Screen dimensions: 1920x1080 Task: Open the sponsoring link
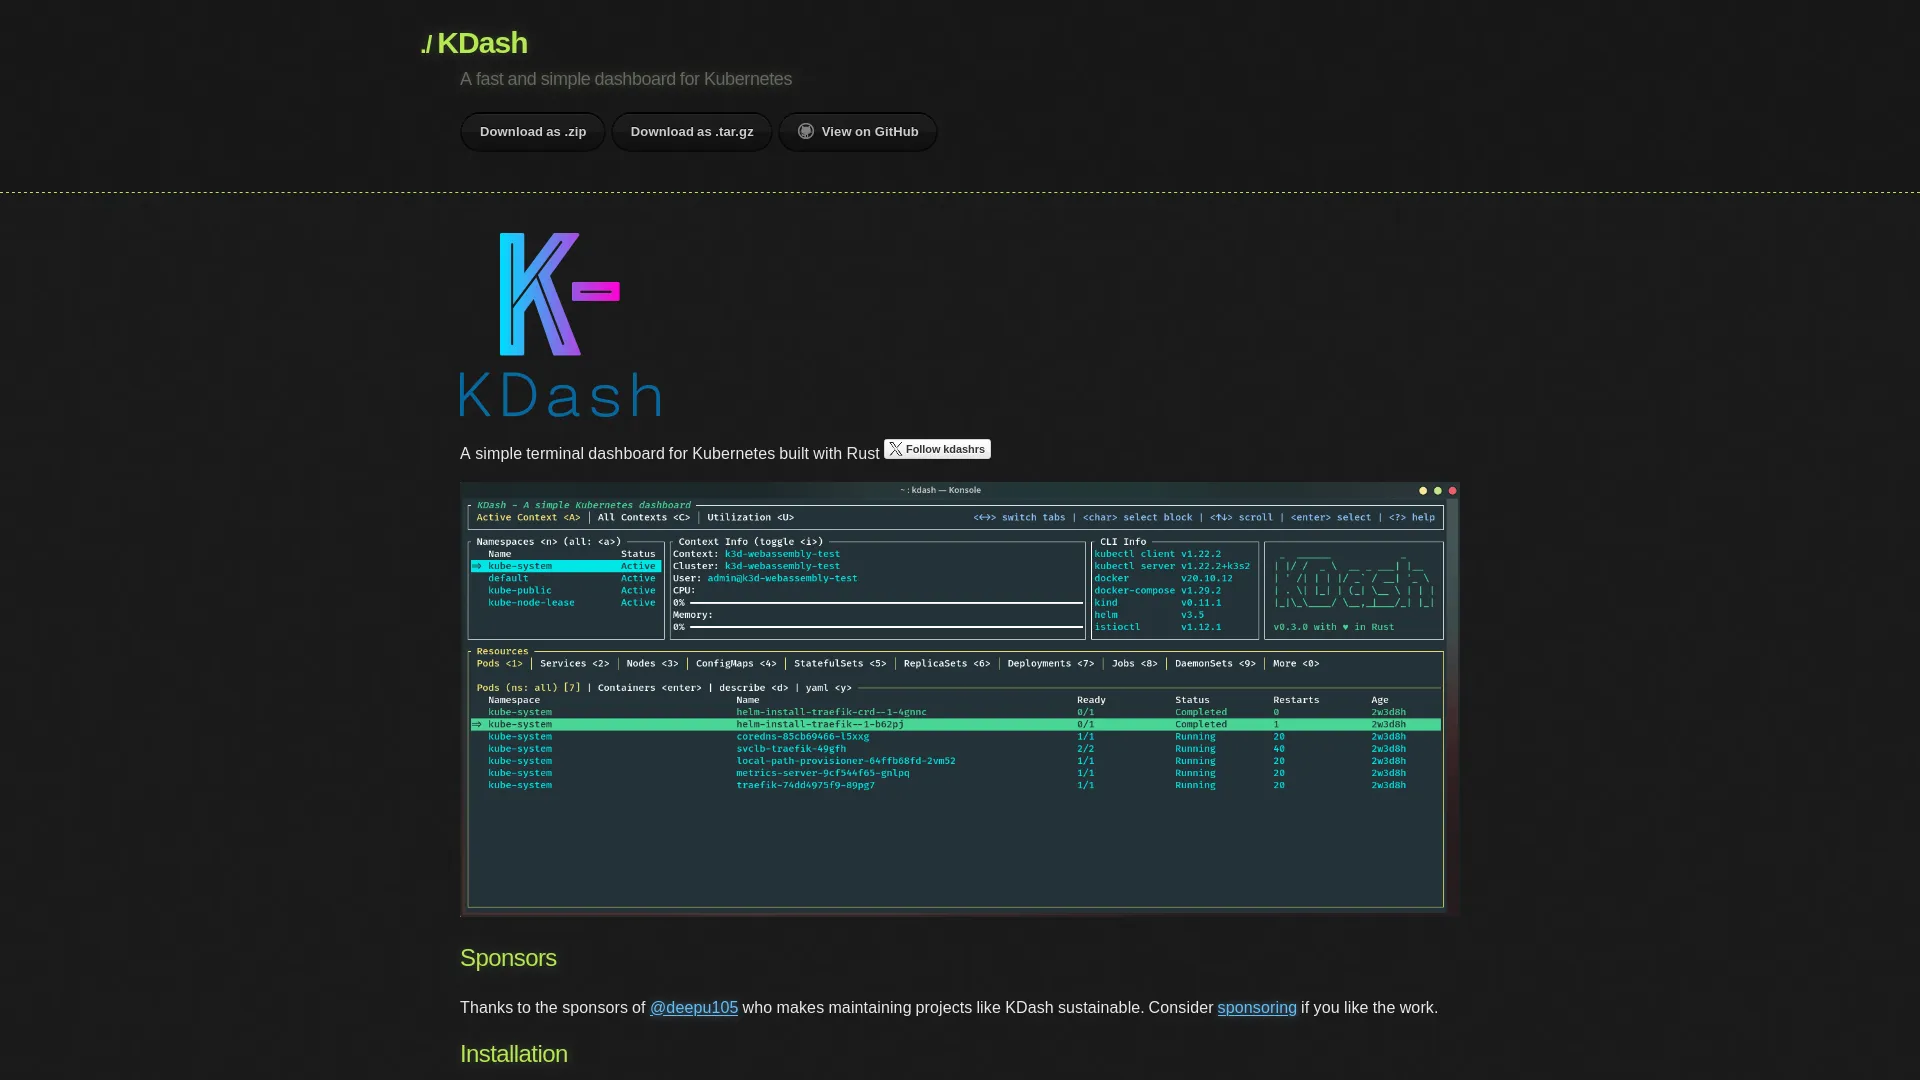(x=1257, y=1008)
